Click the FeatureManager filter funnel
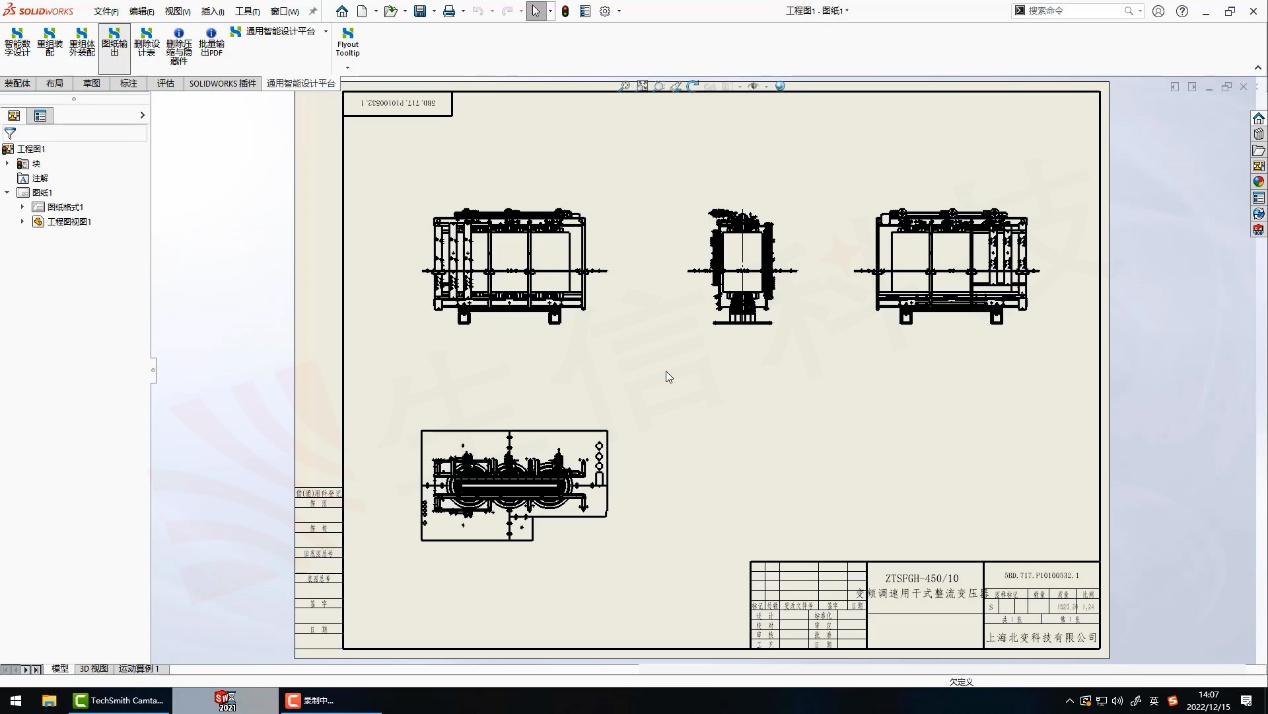Viewport: 1268px width, 714px height. click(10, 133)
